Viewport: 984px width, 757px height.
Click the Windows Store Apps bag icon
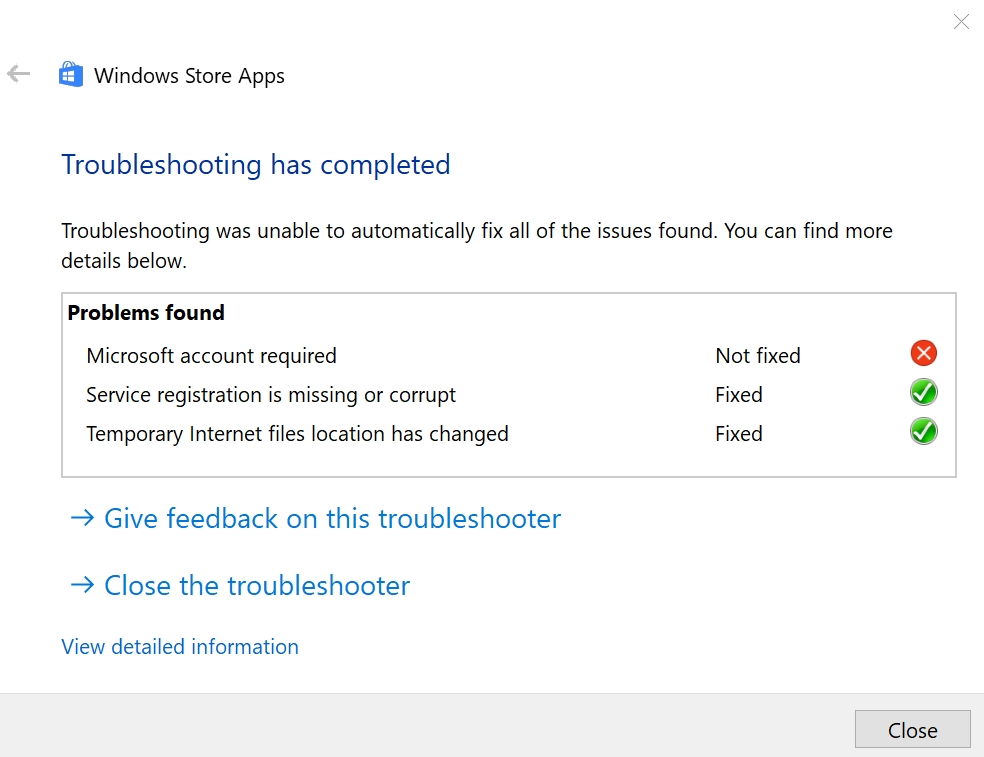[71, 75]
